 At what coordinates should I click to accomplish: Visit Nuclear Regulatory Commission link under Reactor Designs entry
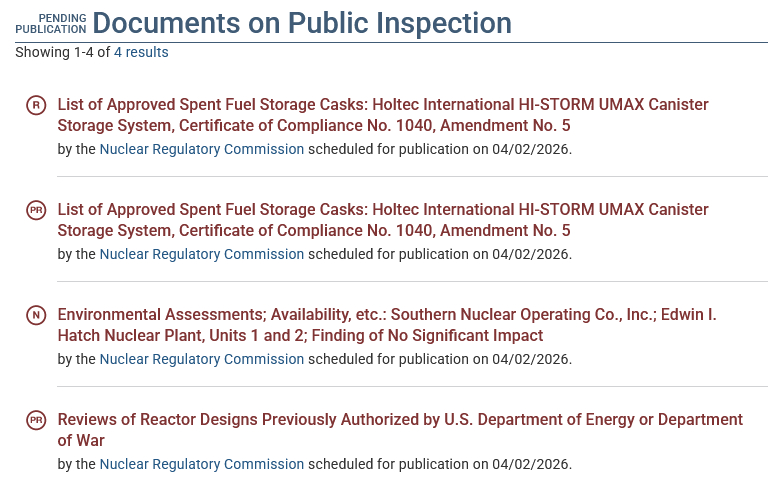click(201, 464)
